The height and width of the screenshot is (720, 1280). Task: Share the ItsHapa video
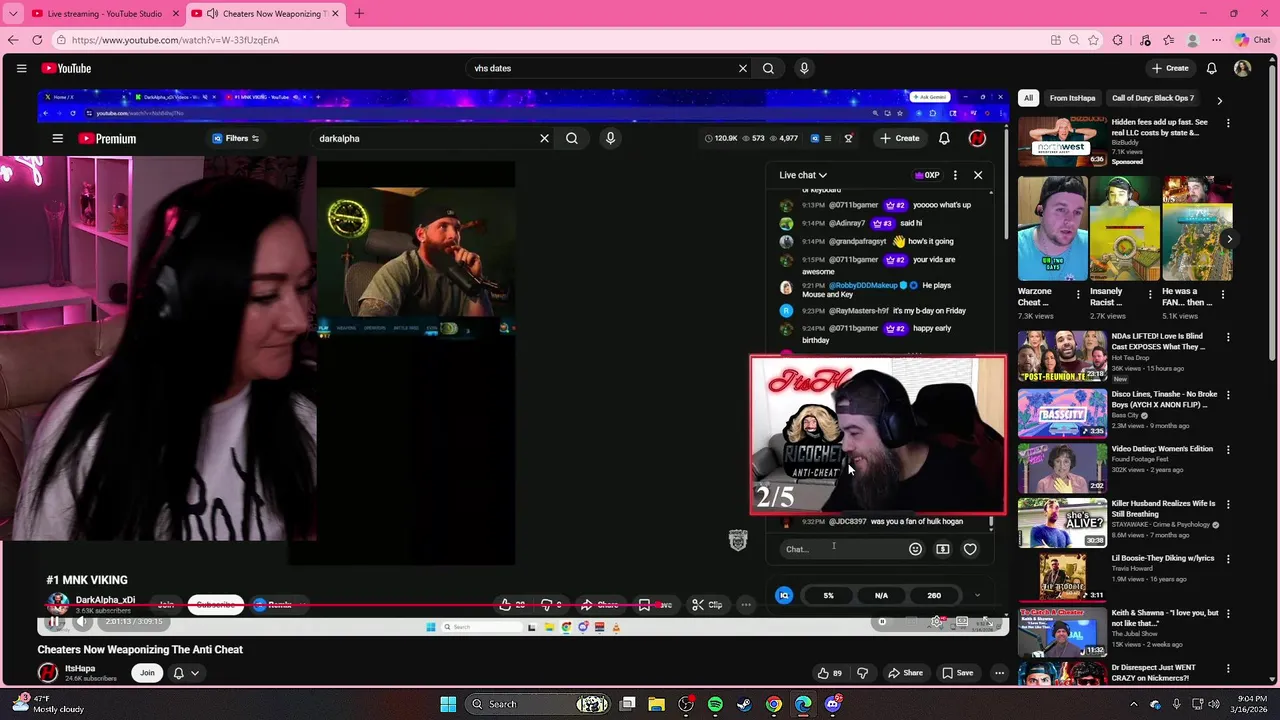click(906, 673)
